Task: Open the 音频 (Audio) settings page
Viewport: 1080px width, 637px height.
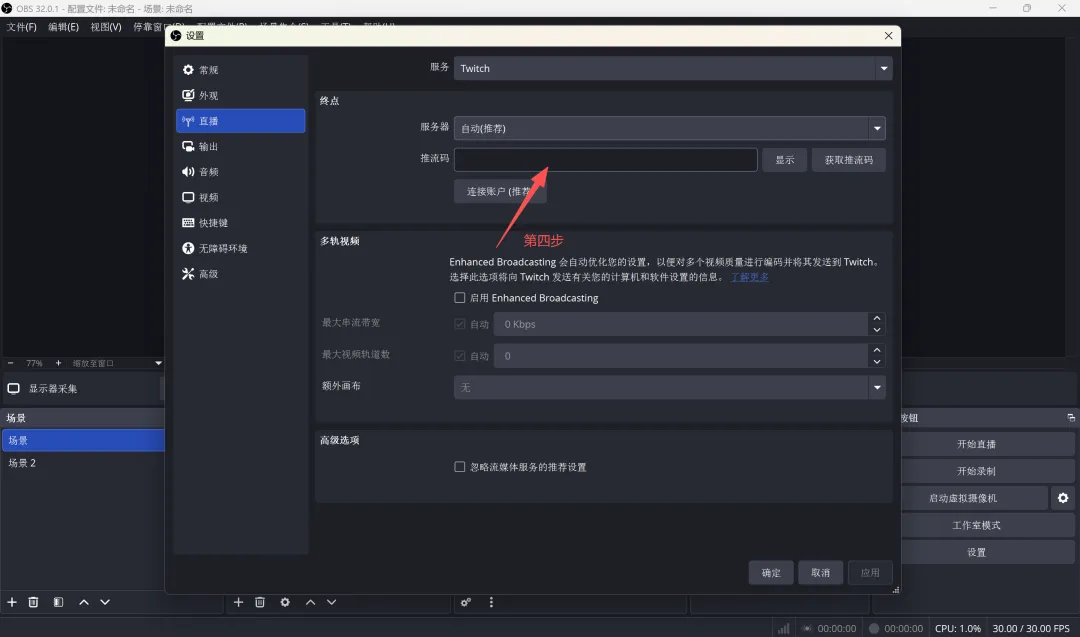Action: (x=240, y=171)
